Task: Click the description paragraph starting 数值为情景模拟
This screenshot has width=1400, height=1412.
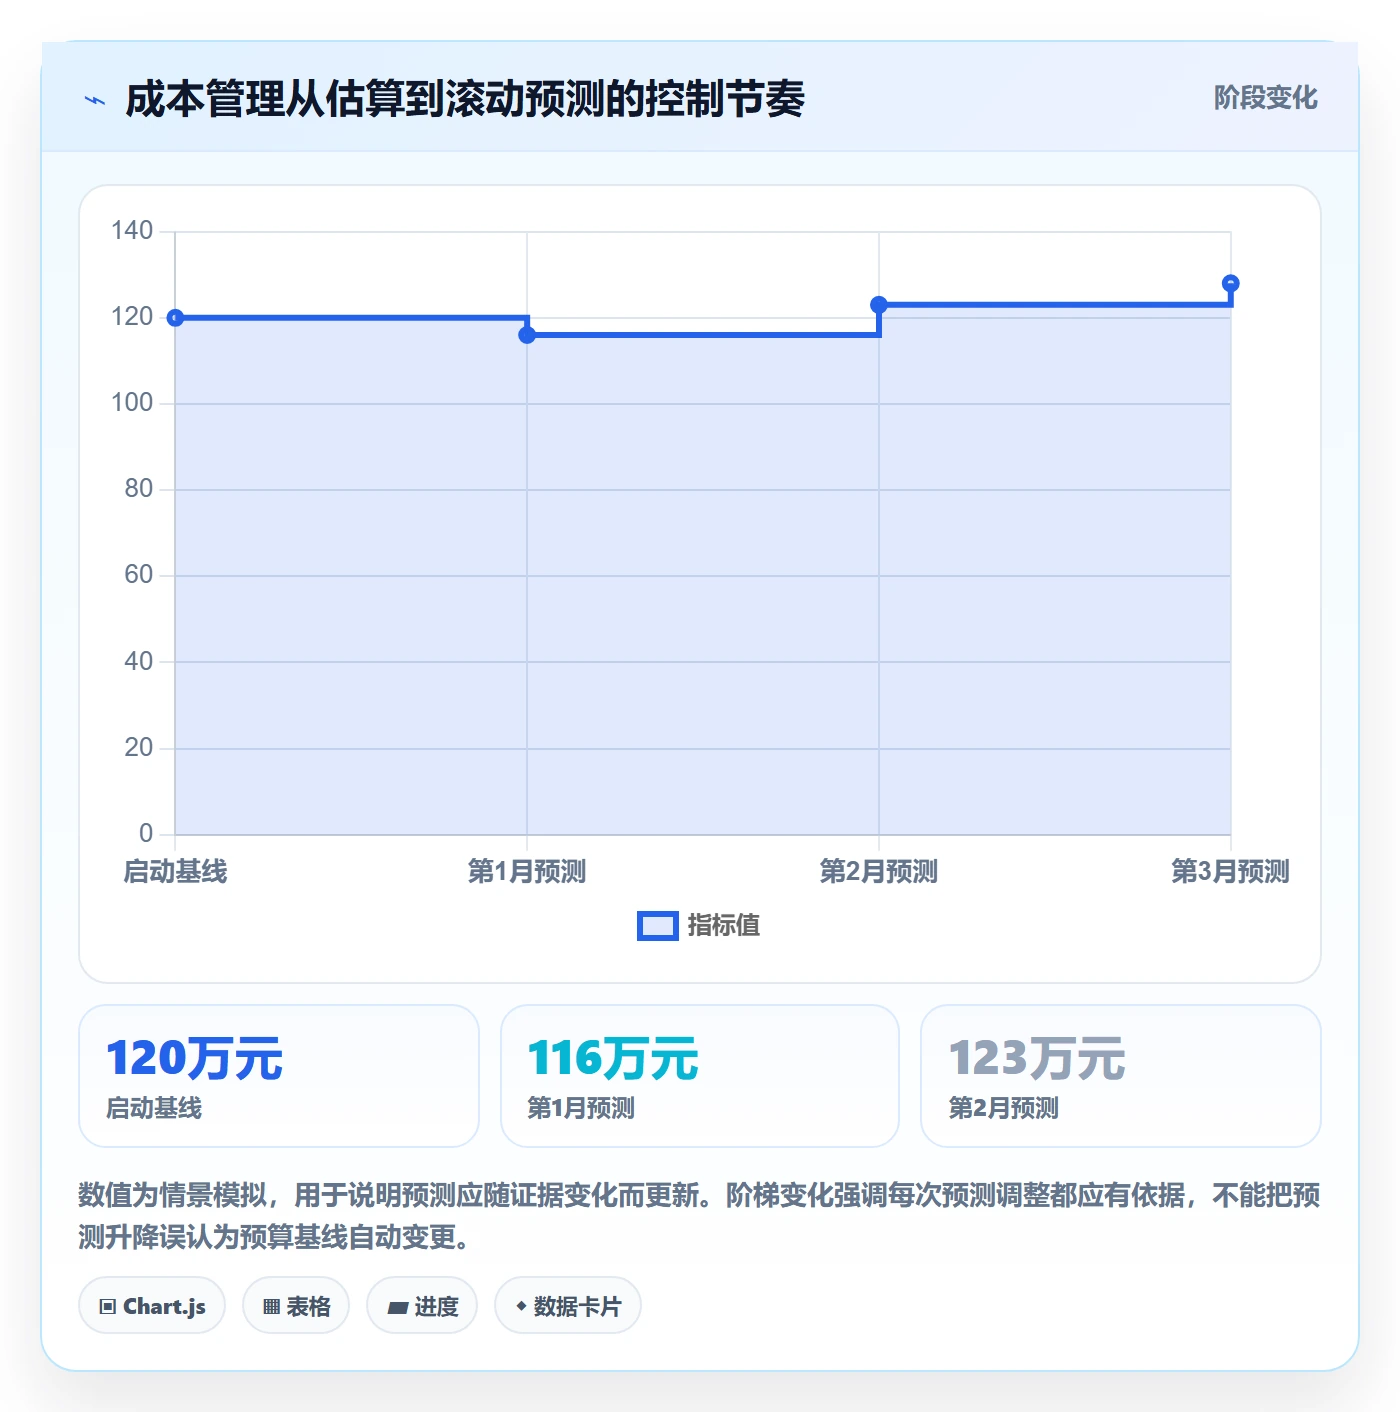Action: [700, 1216]
